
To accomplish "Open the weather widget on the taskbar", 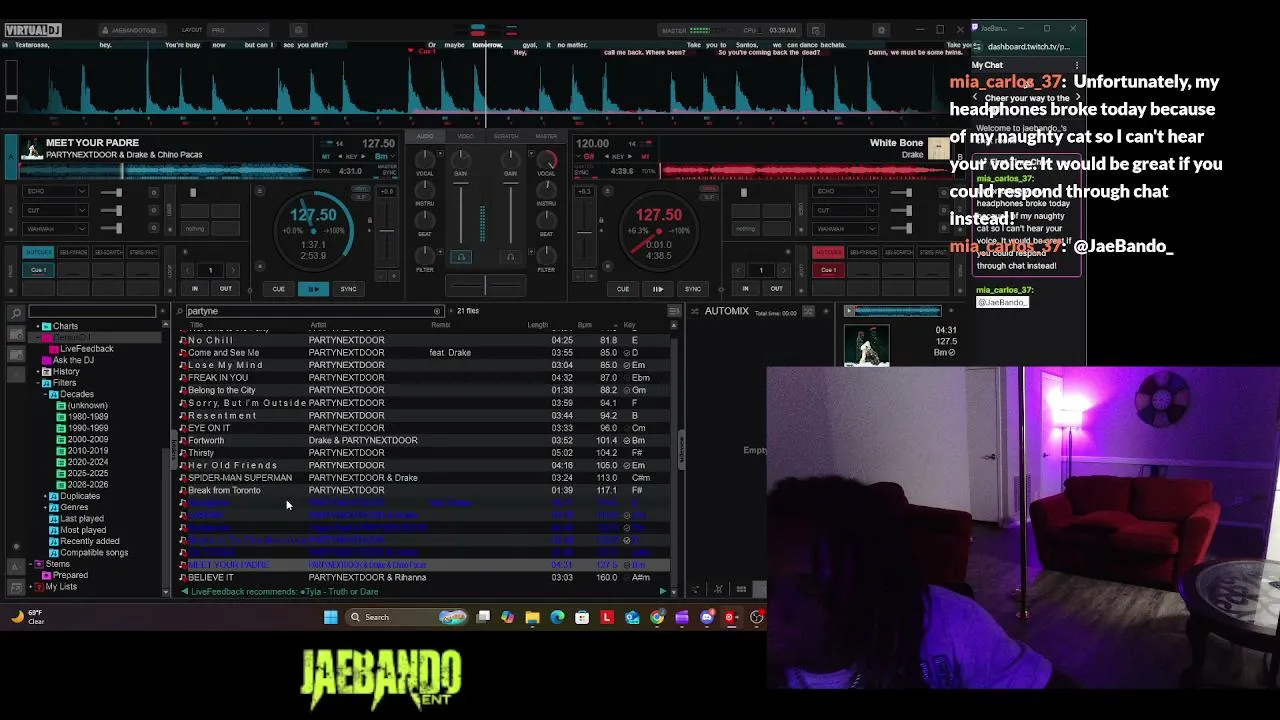I will click(x=28, y=617).
